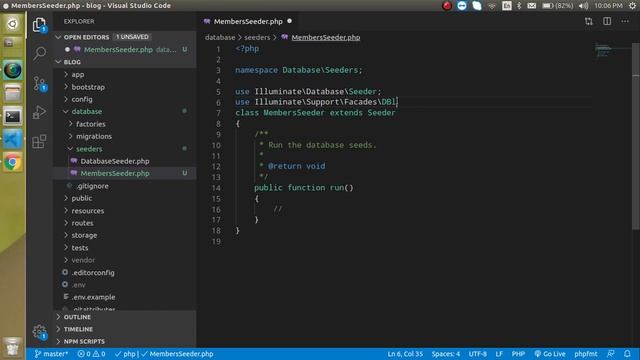Click Go Live in the status bar

[x=550, y=354]
